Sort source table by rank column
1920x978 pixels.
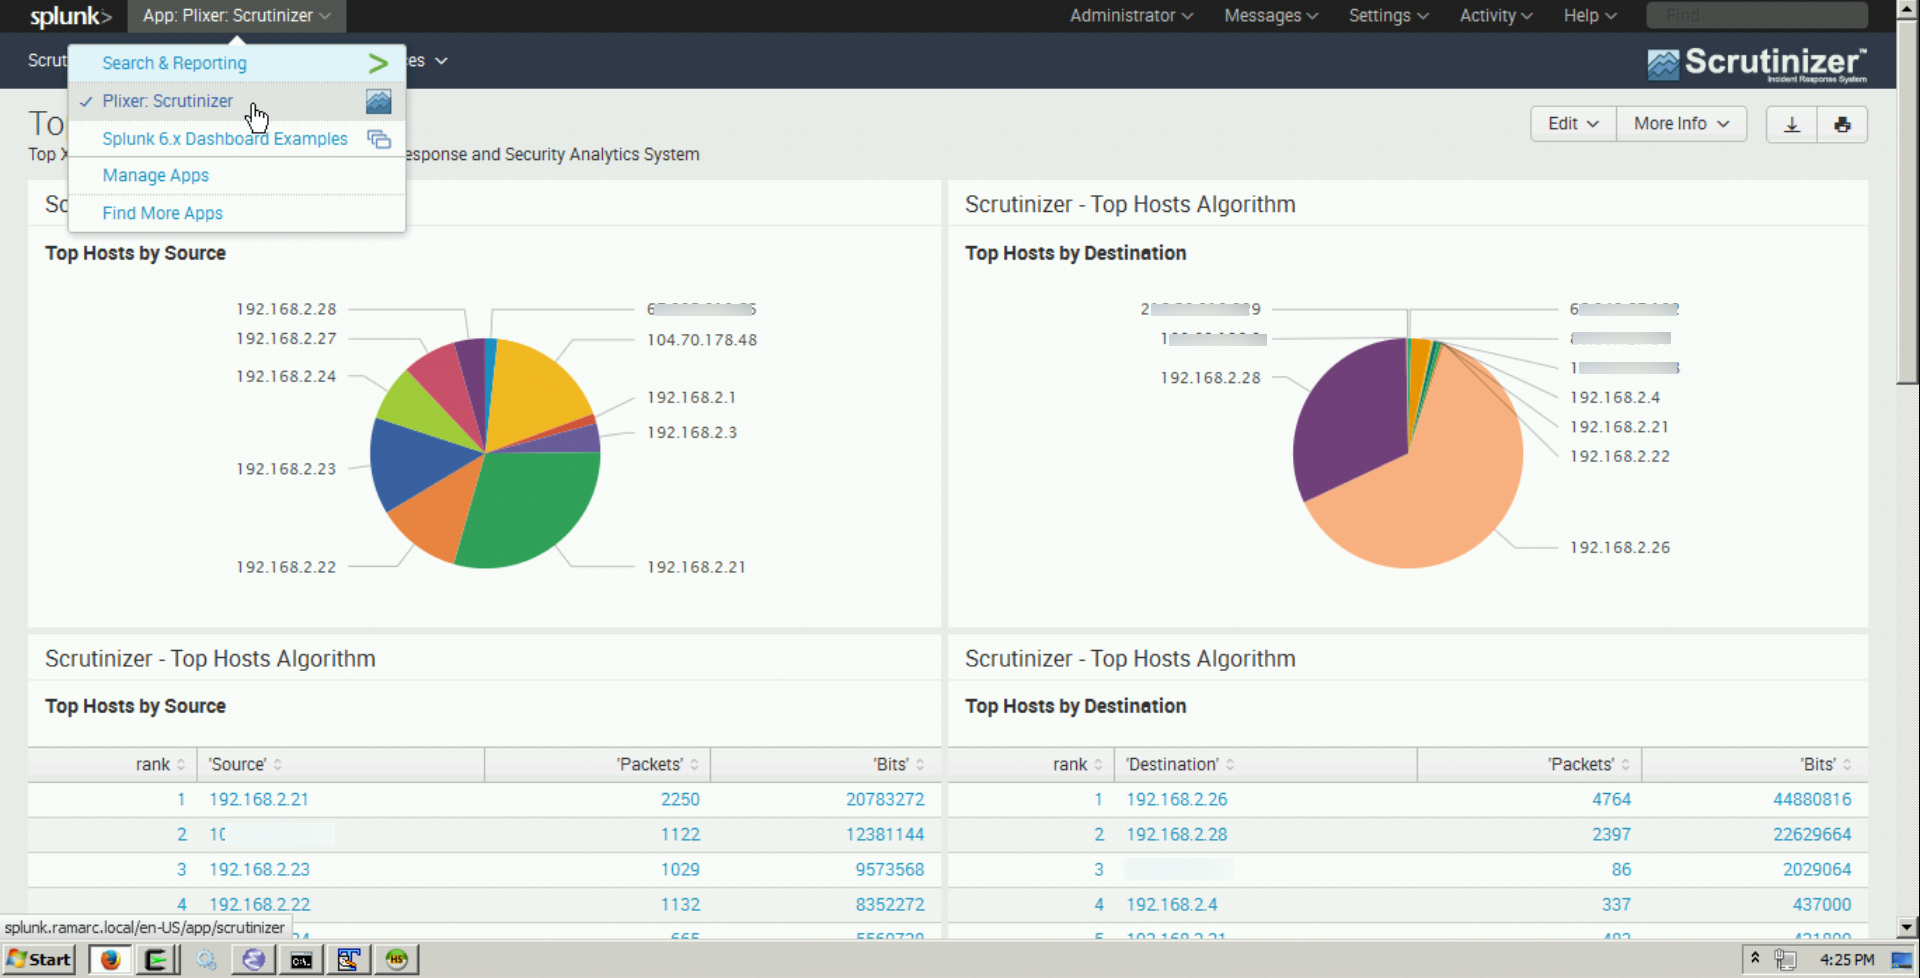tap(160, 765)
